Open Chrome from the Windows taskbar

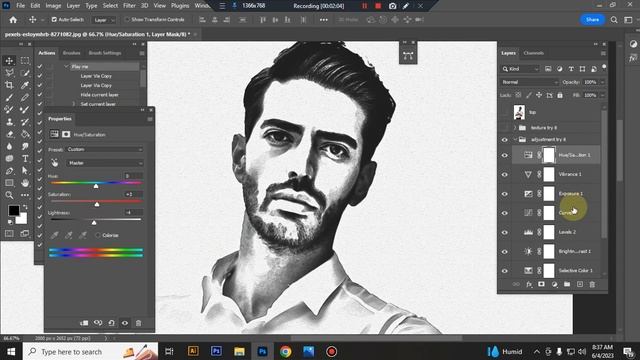286,351
